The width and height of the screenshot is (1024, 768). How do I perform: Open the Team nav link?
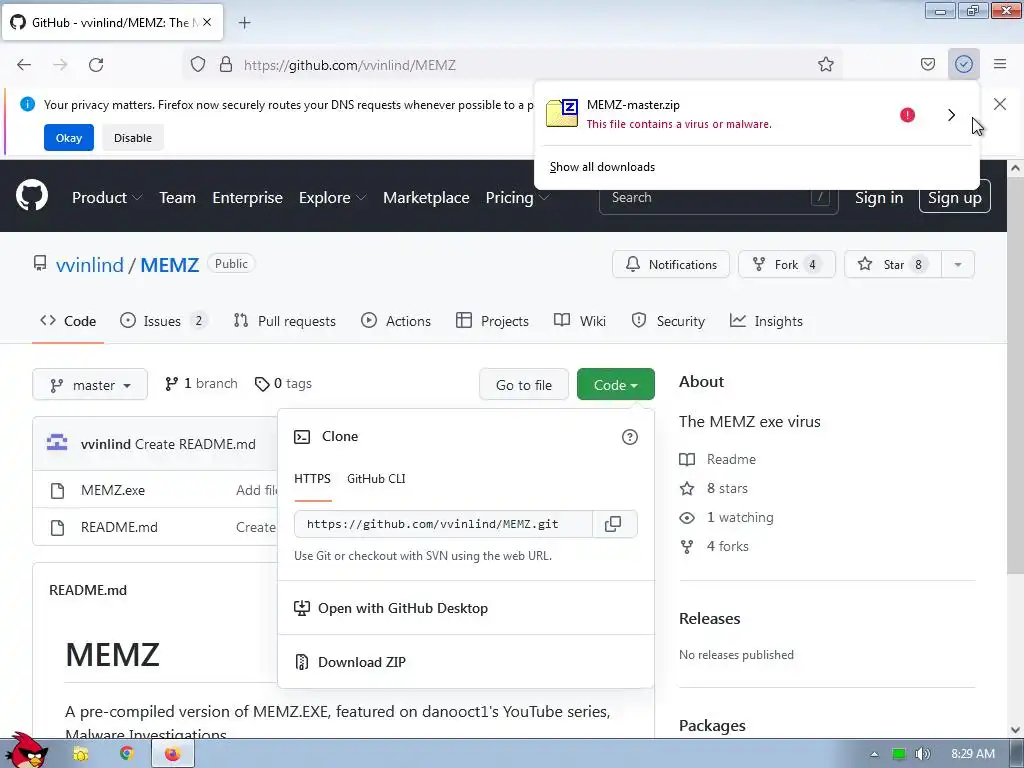coord(178,197)
